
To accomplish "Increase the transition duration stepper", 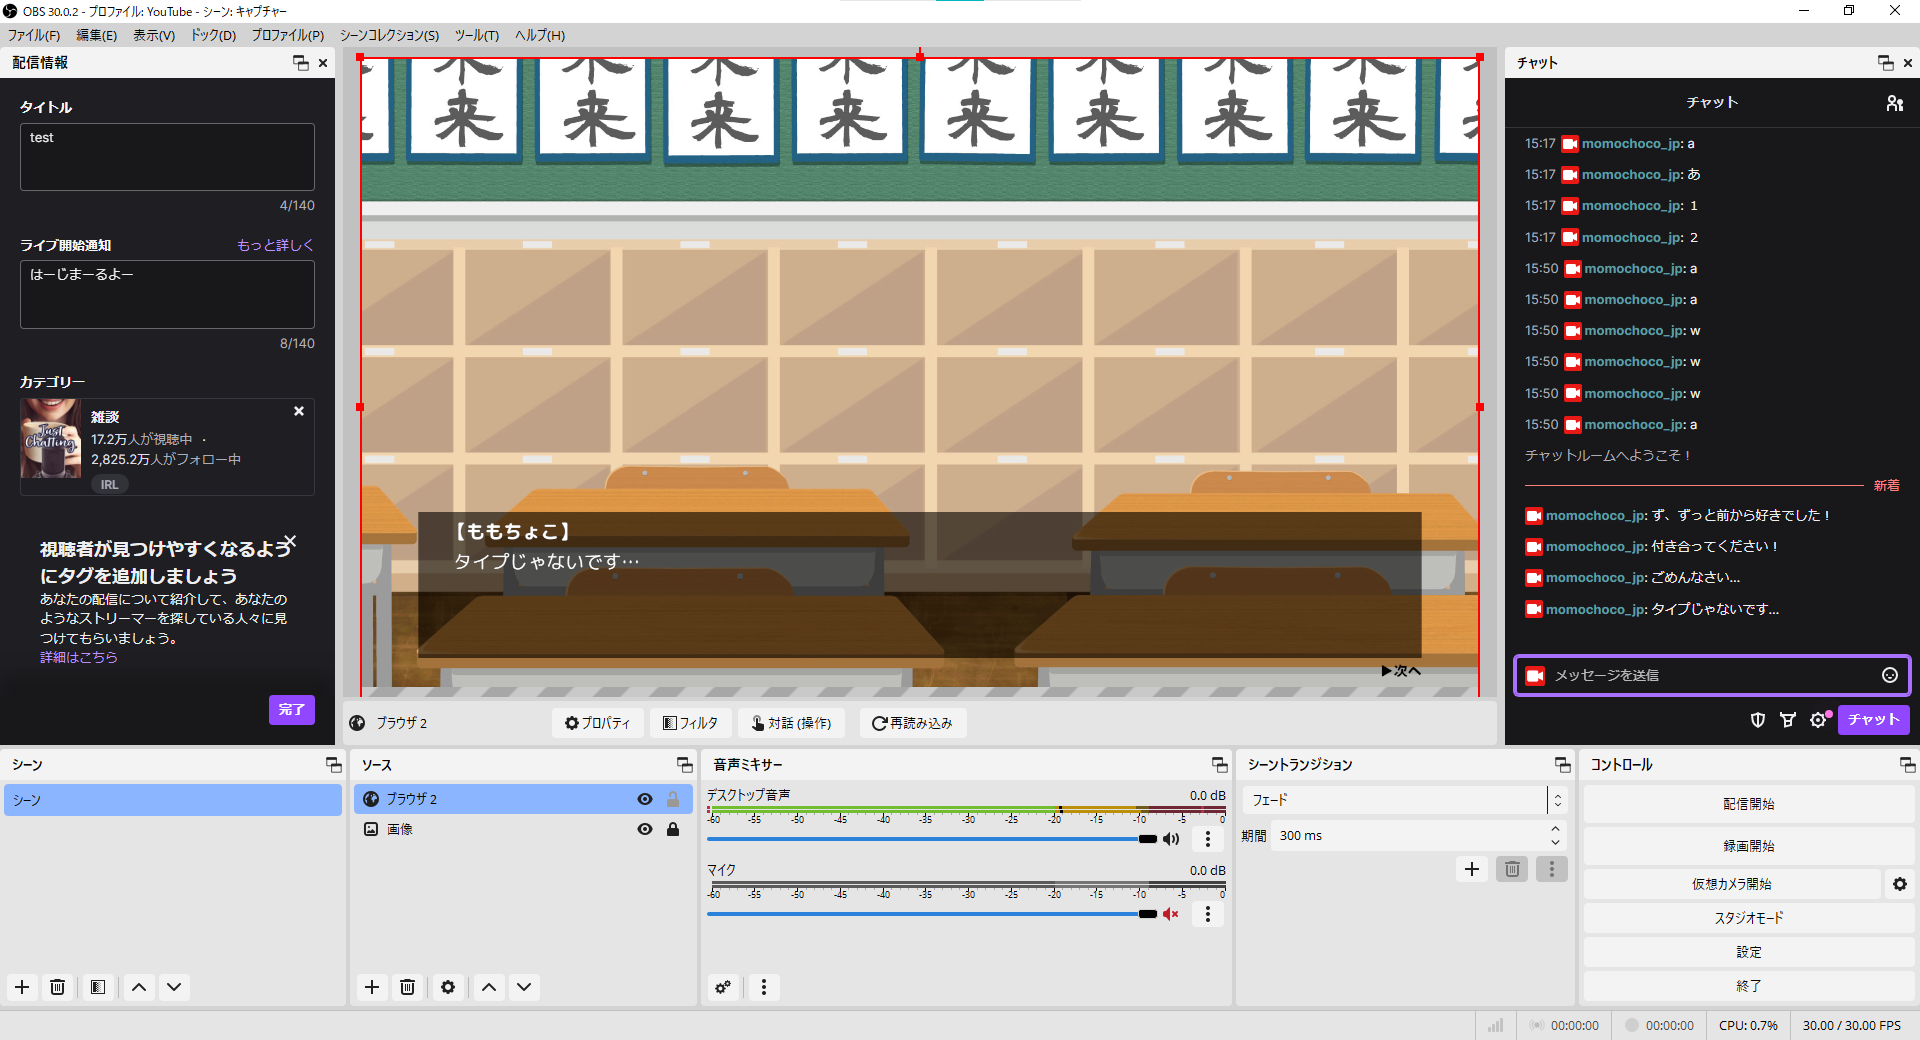I will (1555, 829).
